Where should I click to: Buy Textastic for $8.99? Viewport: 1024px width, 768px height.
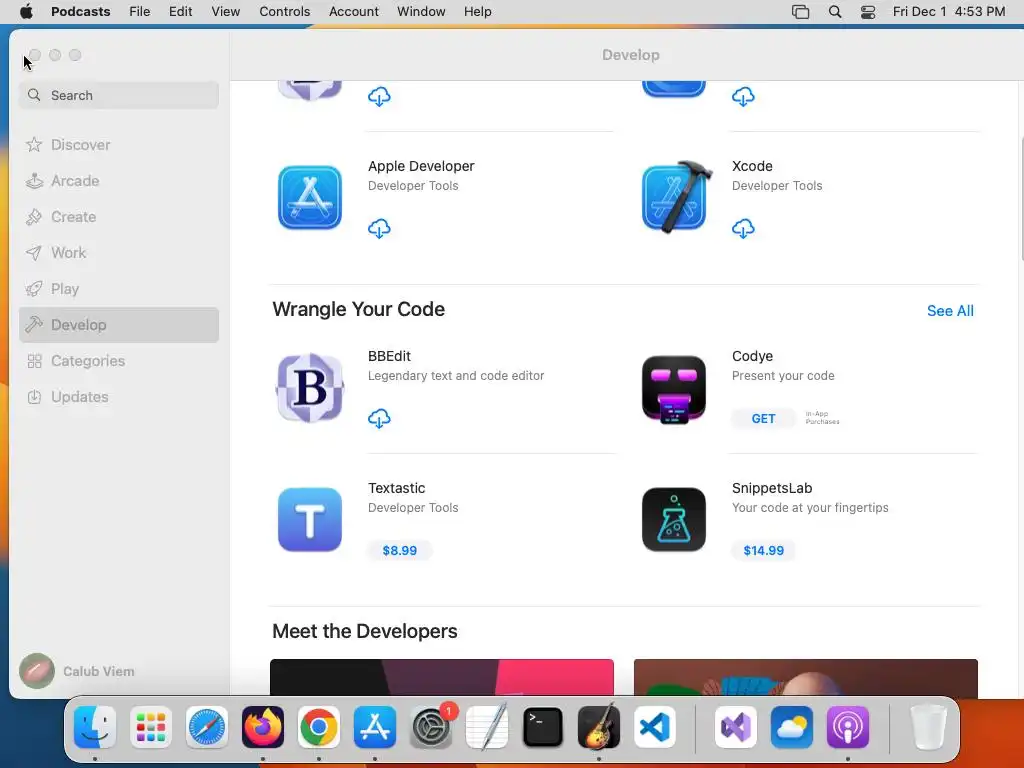tap(399, 551)
